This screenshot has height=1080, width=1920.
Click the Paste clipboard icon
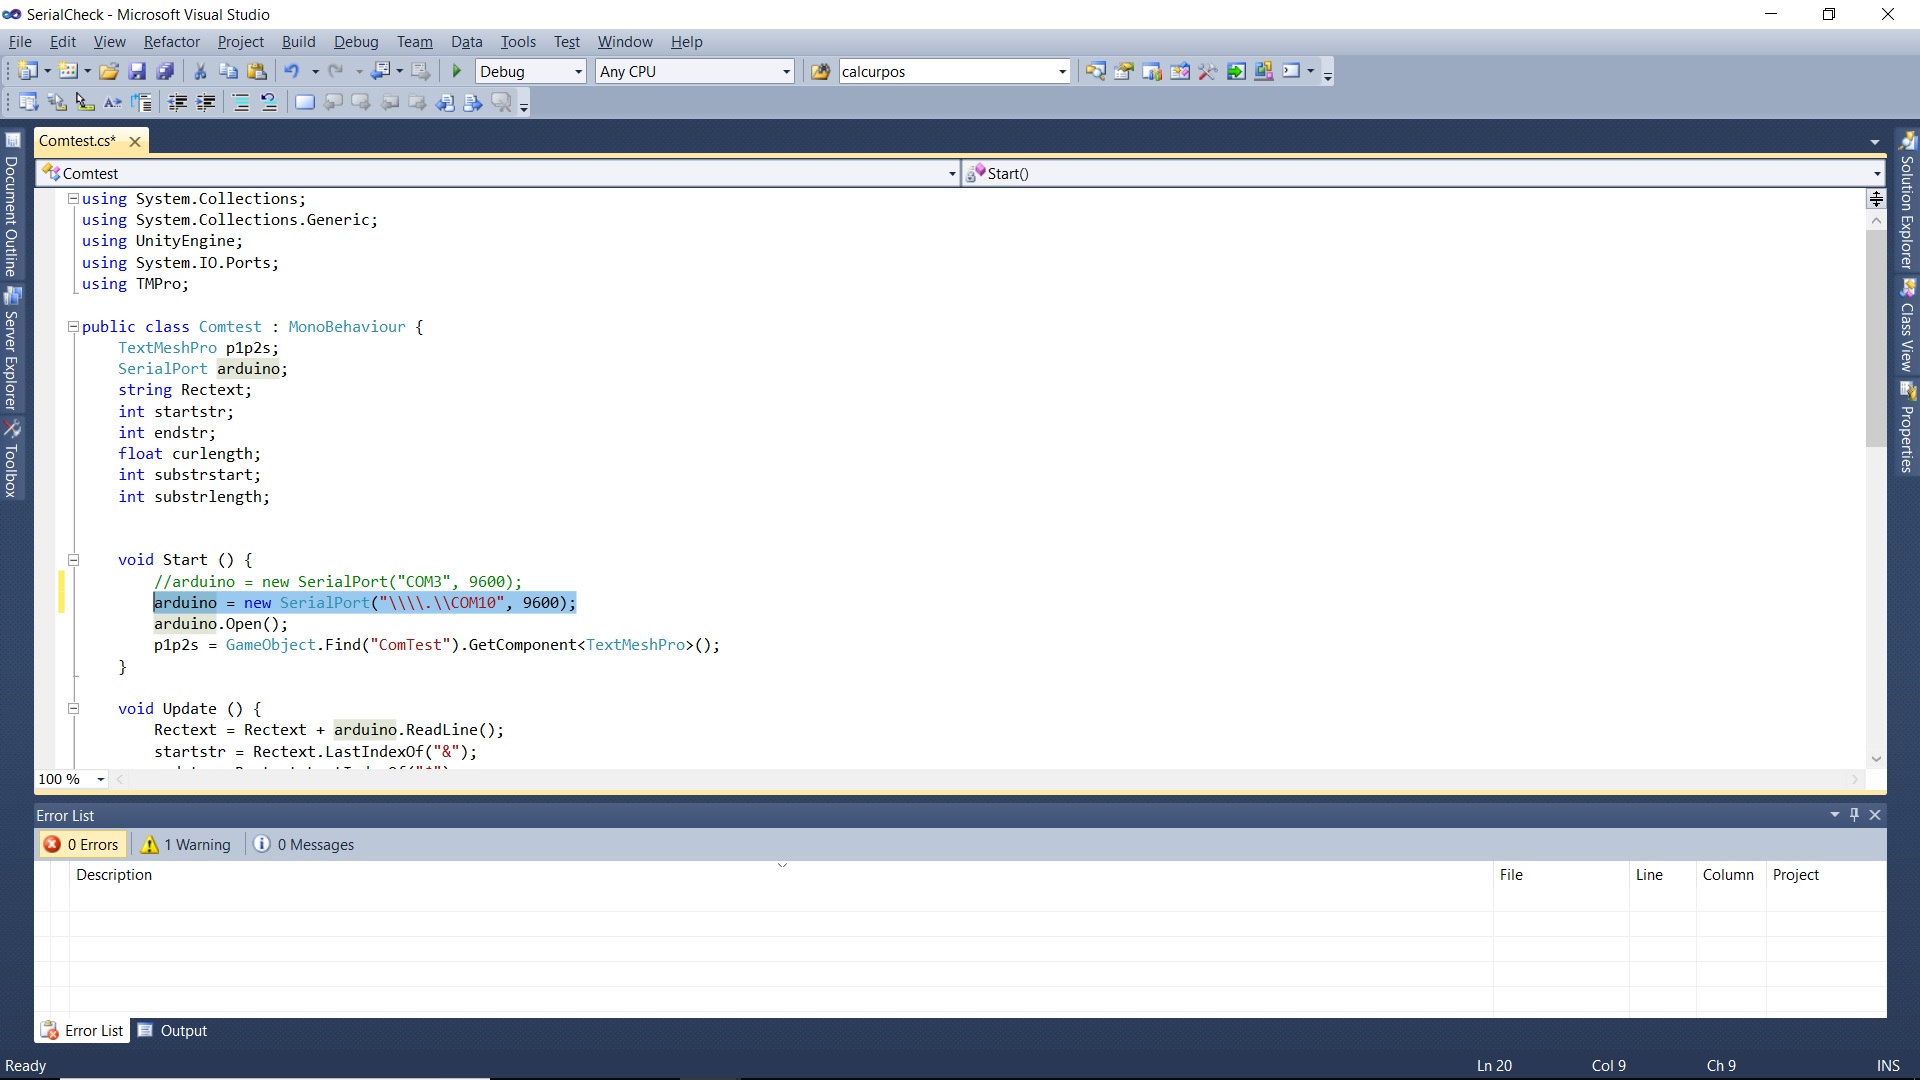[257, 71]
